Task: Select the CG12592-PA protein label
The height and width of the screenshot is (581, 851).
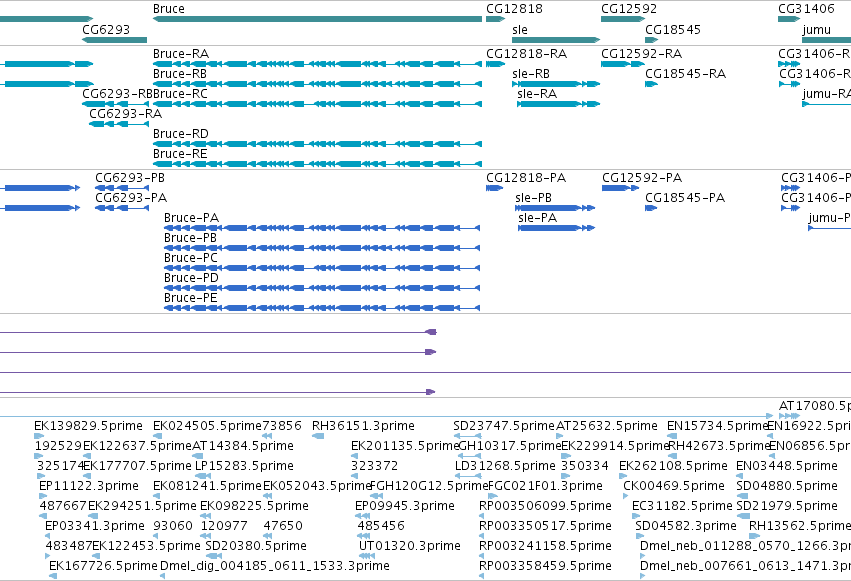Action: 642,178
